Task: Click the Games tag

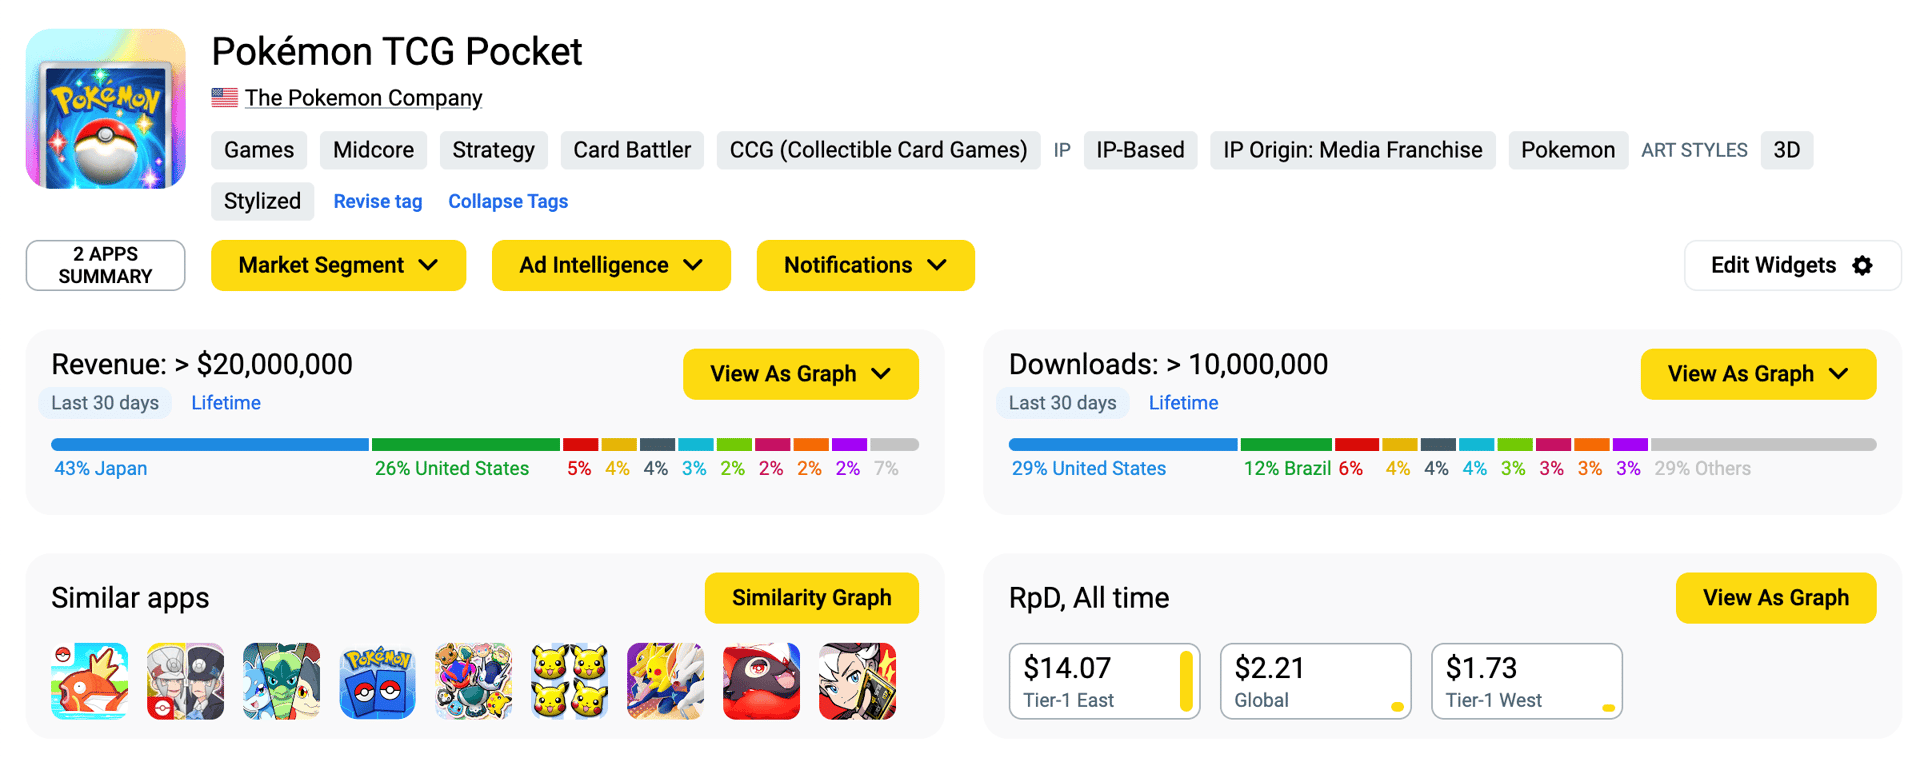Action: (259, 150)
